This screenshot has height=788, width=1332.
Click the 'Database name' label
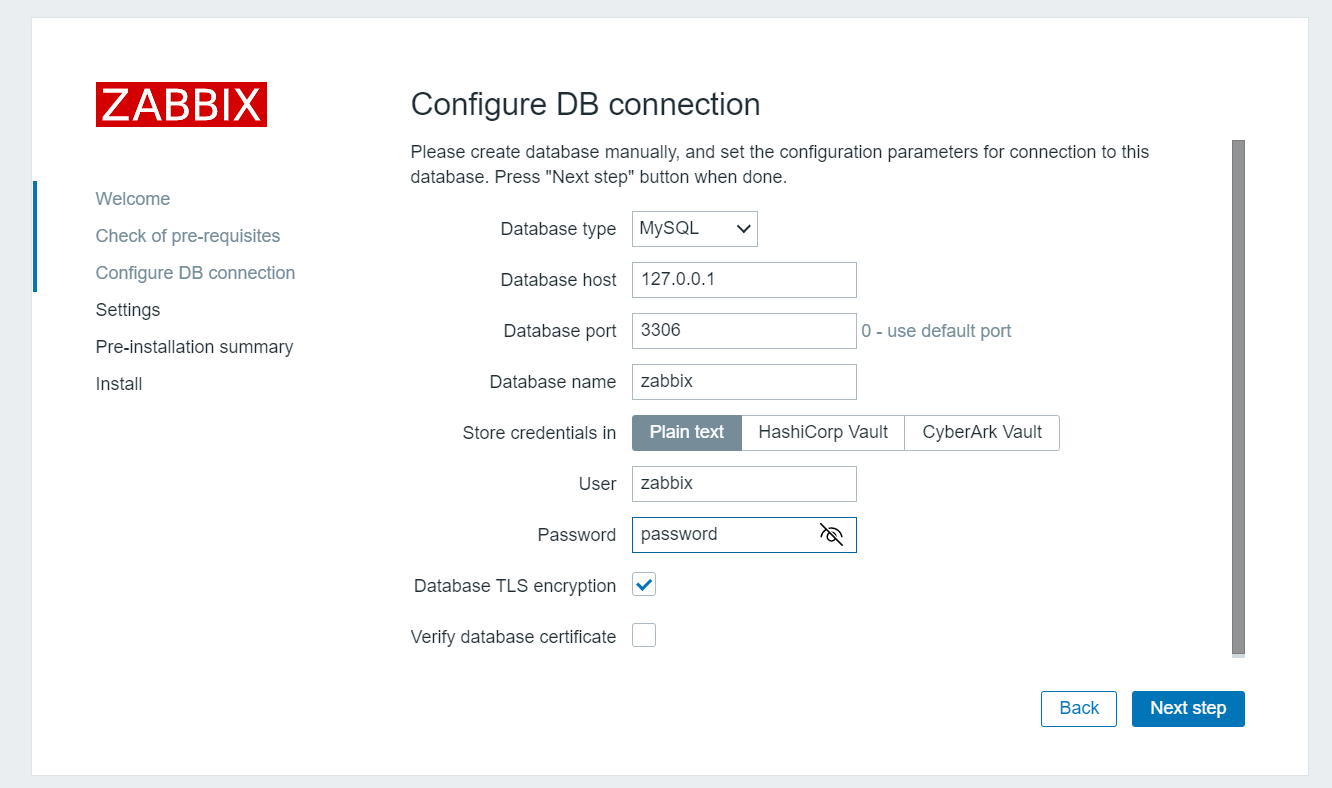point(553,382)
